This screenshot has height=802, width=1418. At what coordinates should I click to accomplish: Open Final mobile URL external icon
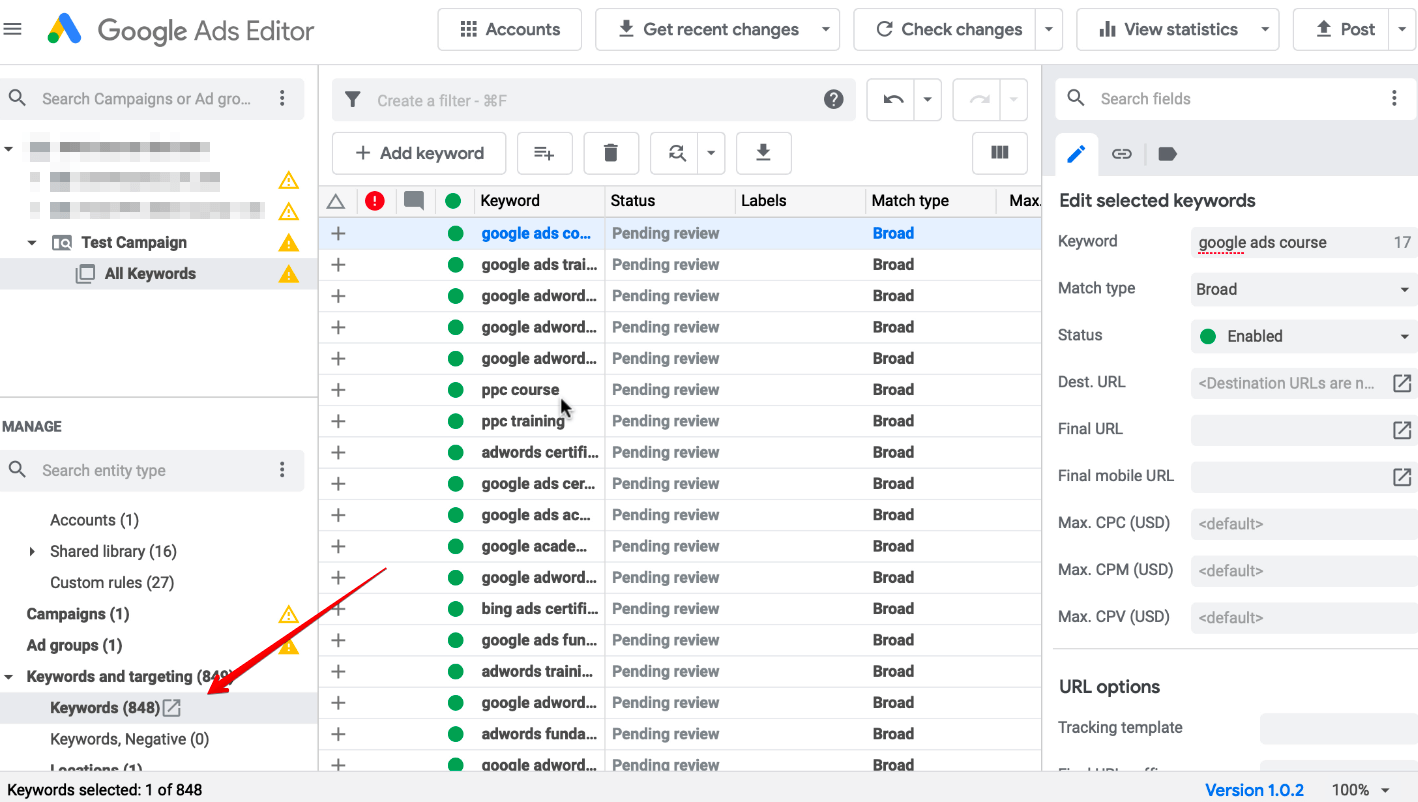point(1402,477)
